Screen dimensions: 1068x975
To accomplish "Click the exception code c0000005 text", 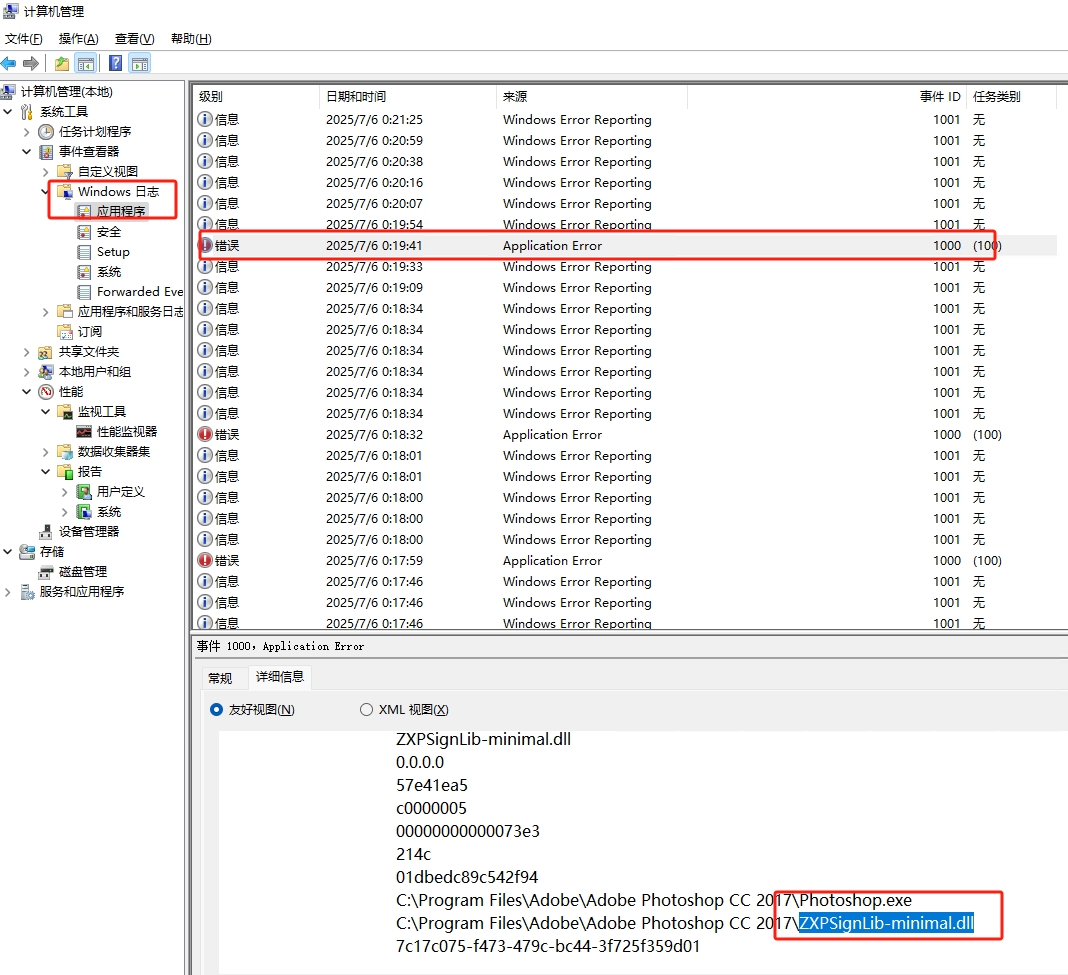I will tap(431, 808).
